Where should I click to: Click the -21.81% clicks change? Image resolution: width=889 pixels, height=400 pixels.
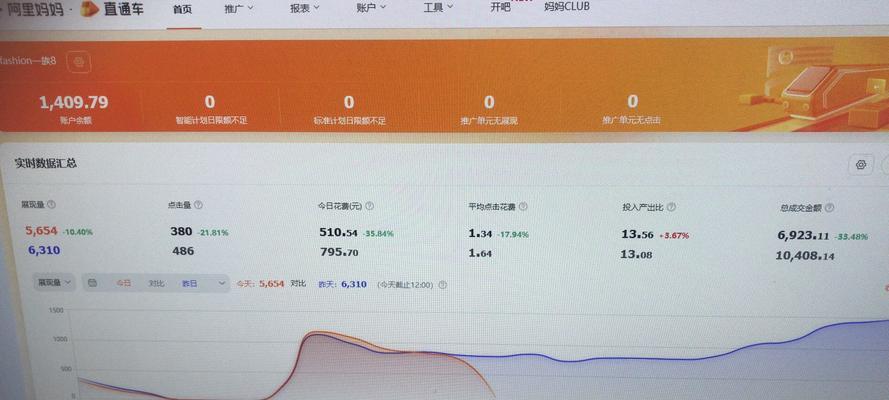tap(213, 232)
